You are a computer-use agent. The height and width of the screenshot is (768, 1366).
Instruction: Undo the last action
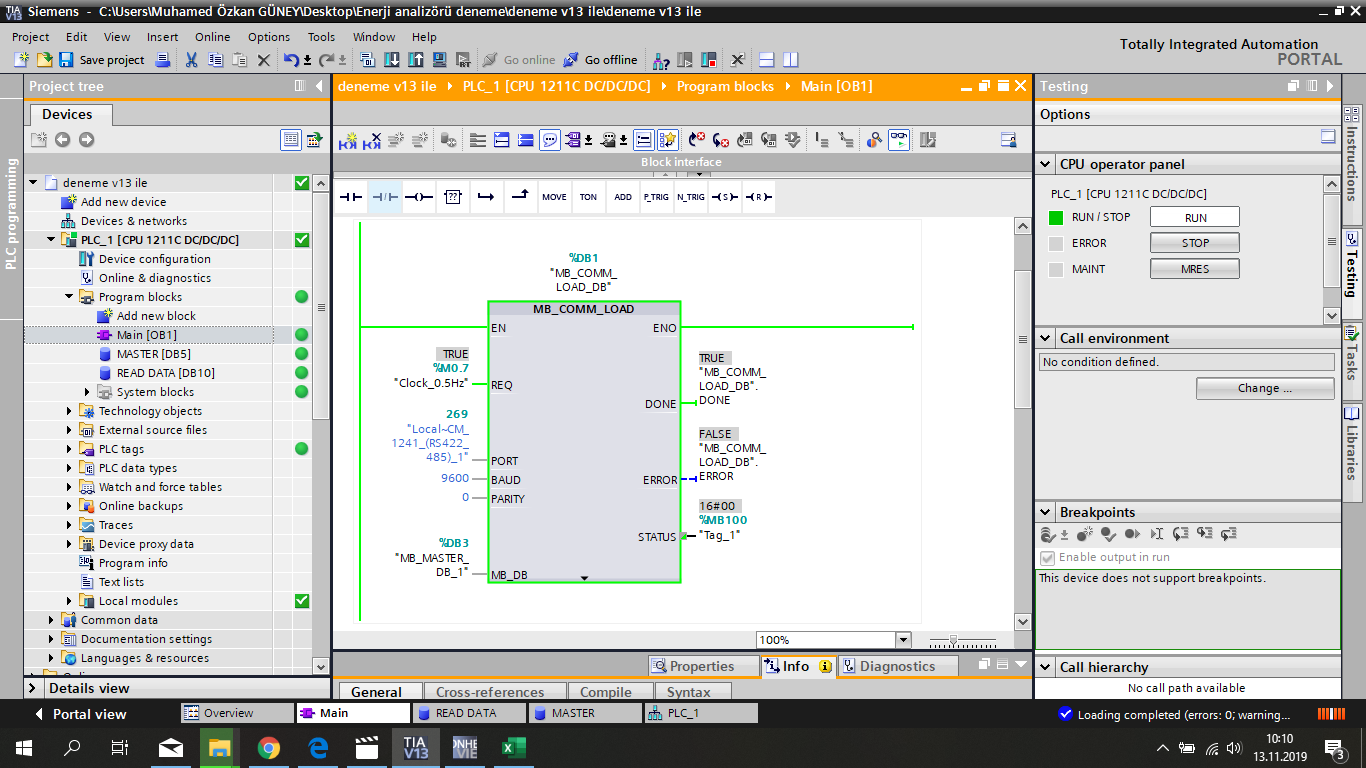291,60
